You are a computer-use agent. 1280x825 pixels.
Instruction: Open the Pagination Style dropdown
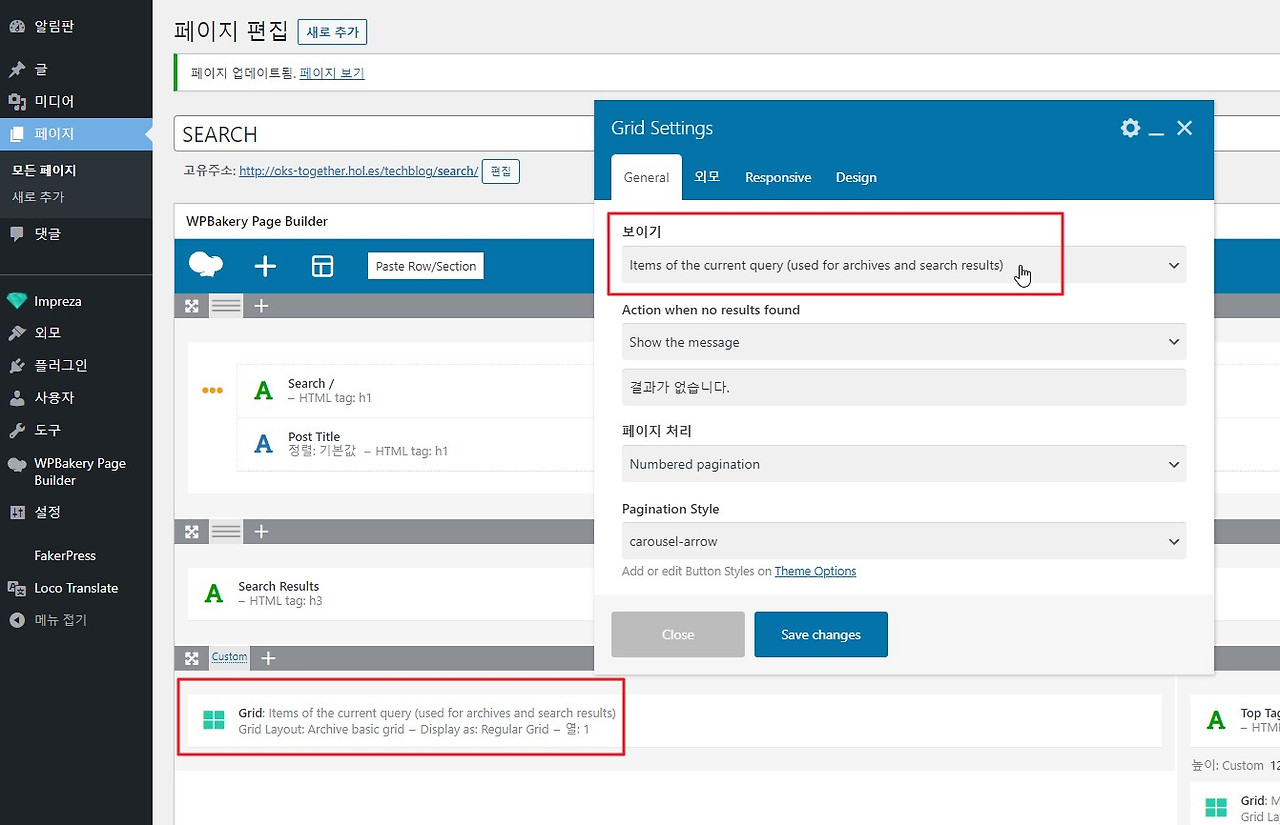[904, 541]
